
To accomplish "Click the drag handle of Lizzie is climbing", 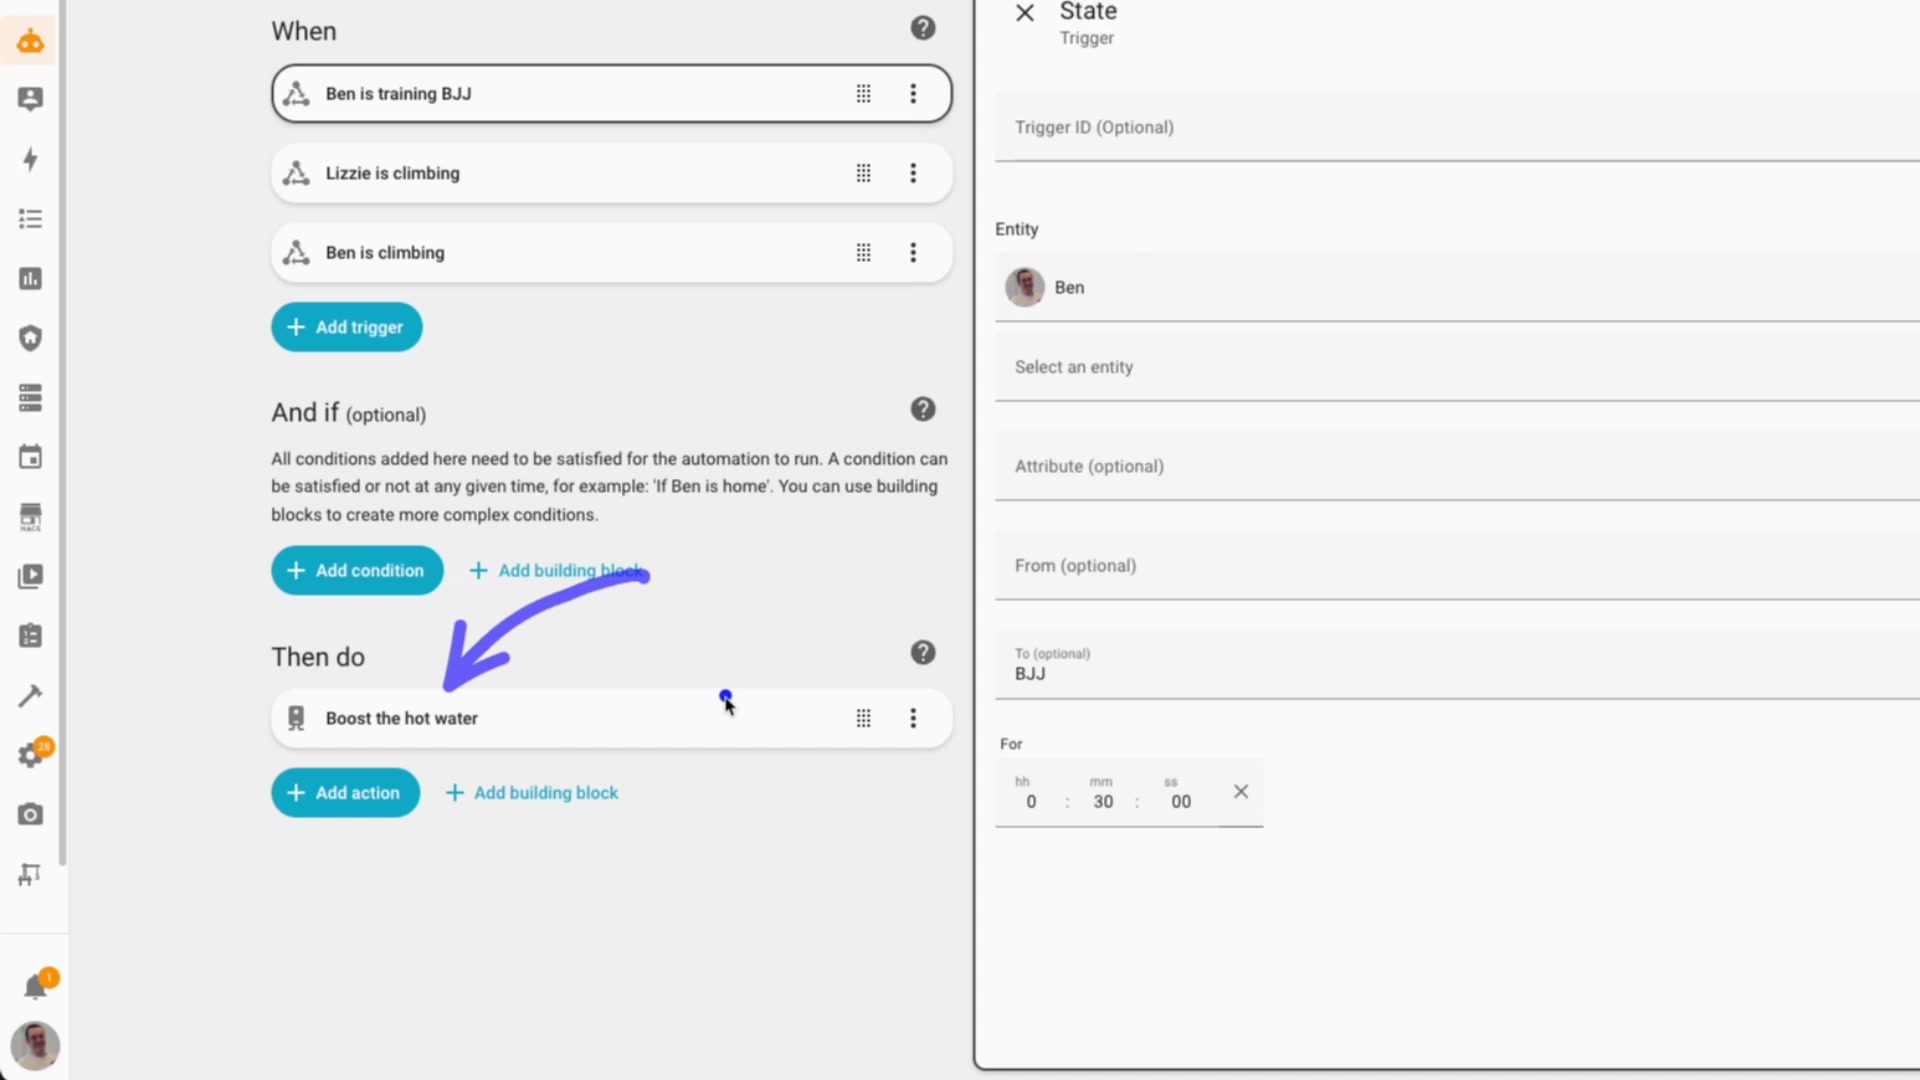I will (863, 173).
